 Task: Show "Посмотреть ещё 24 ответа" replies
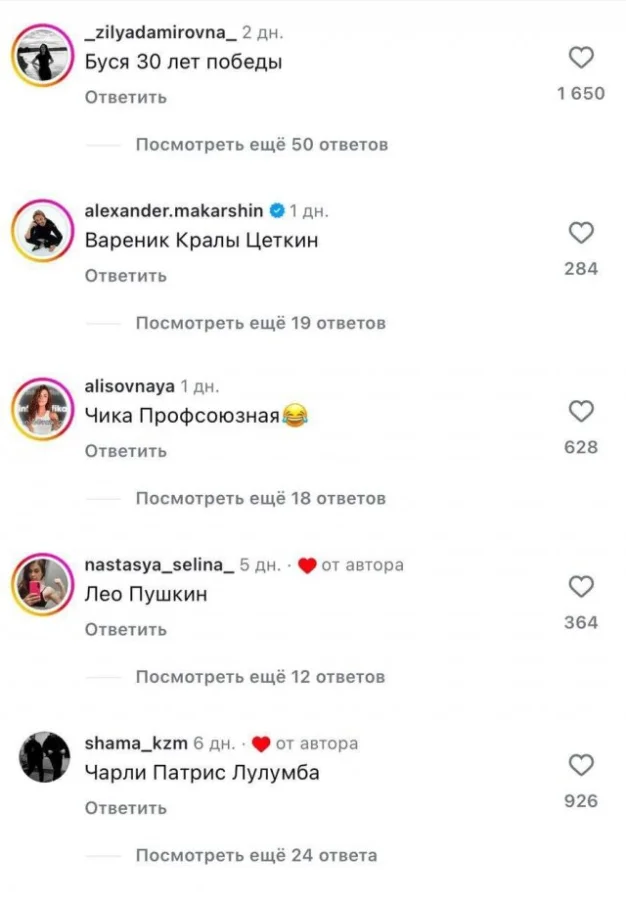(256, 855)
